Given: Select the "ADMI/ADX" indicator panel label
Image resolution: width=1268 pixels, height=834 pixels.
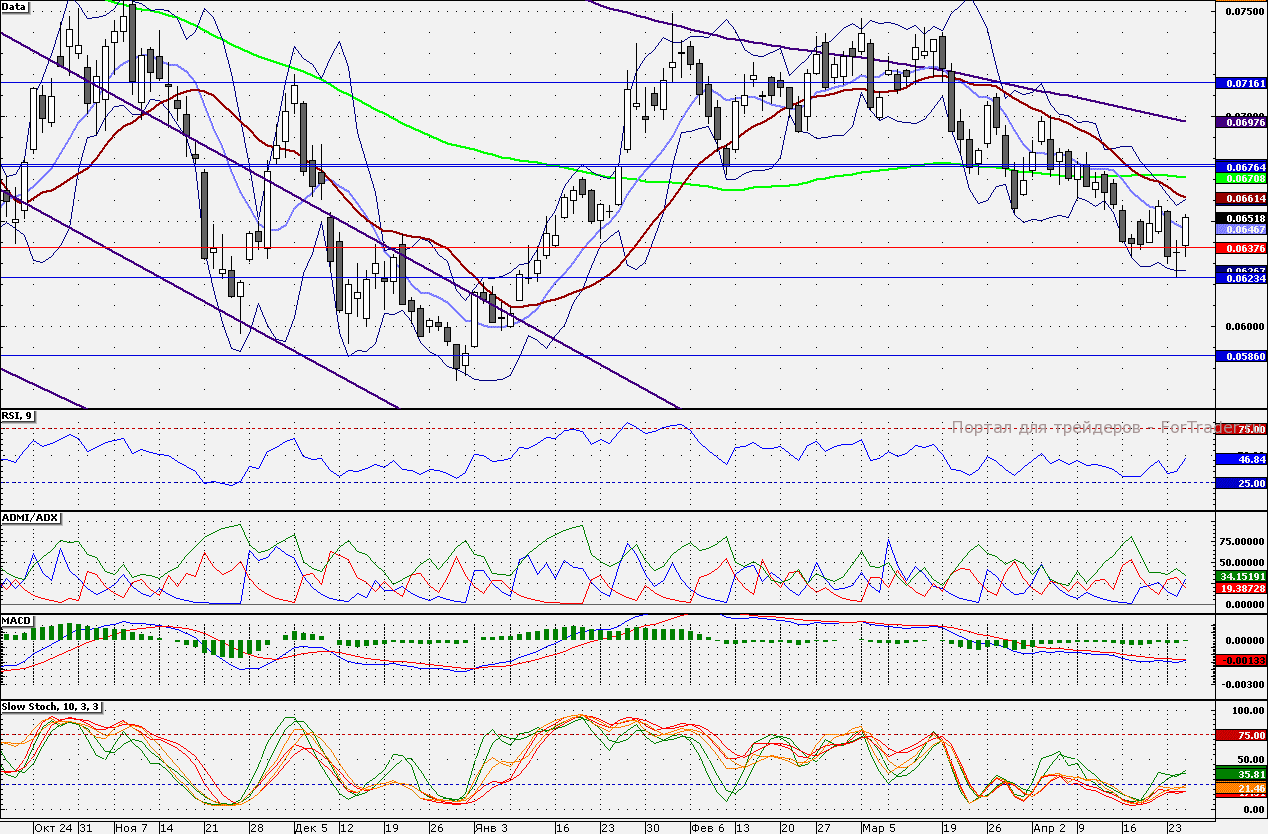Looking at the screenshot, I should click(31, 518).
